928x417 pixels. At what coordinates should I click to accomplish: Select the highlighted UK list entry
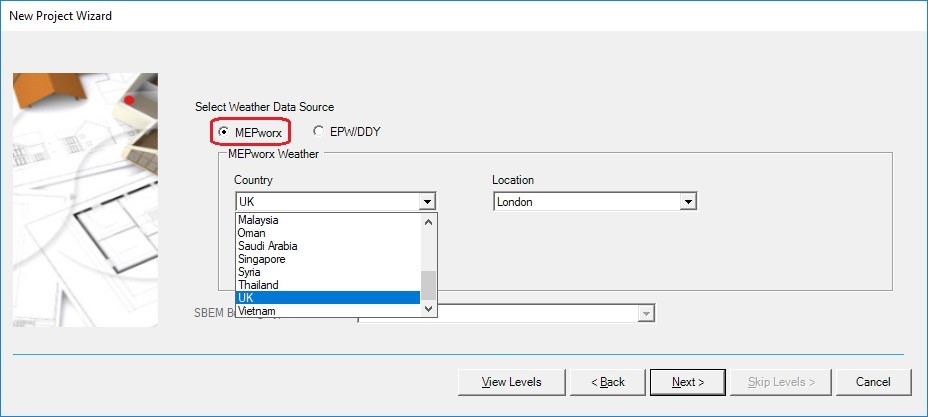(x=328, y=298)
